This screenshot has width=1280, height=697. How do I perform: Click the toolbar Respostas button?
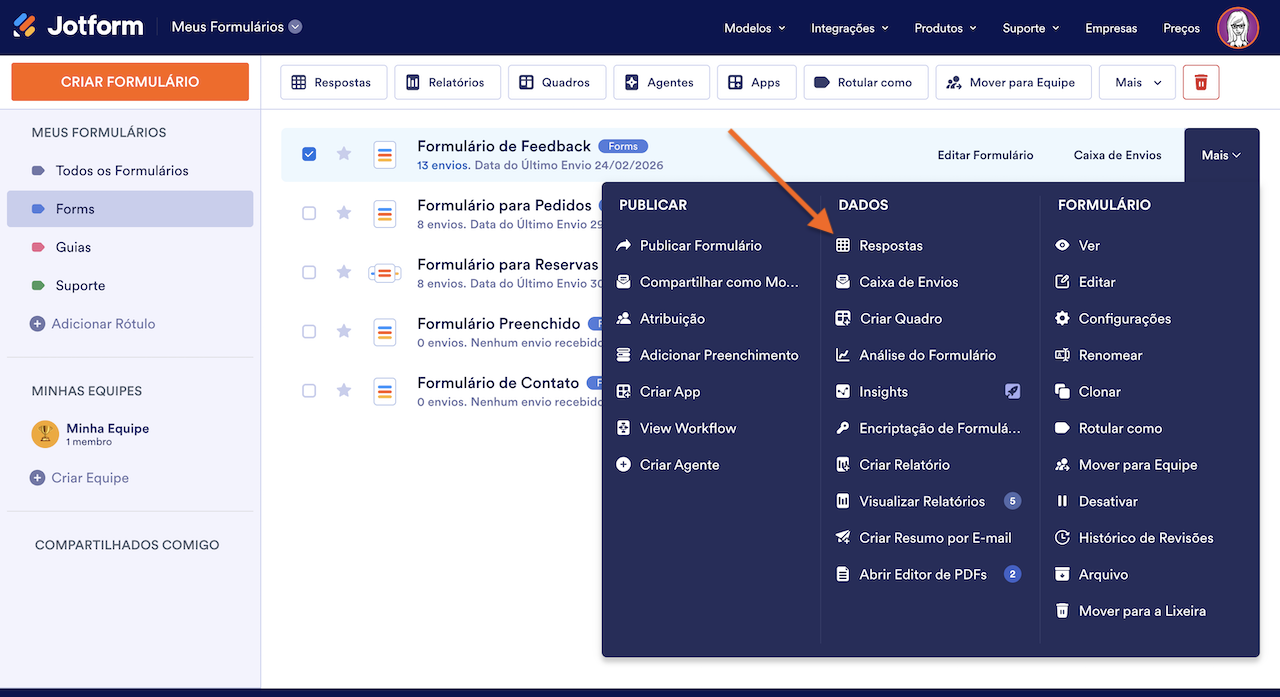(x=333, y=82)
